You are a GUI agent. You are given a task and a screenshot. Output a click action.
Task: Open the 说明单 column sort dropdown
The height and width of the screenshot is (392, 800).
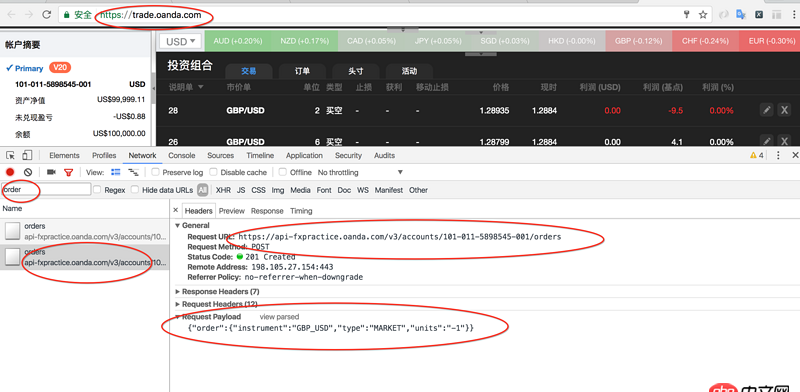201,87
